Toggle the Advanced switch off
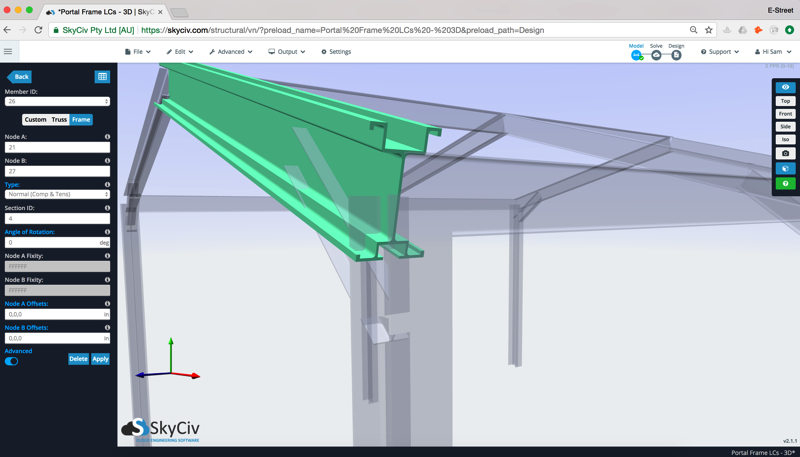 (x=12, y=361)
